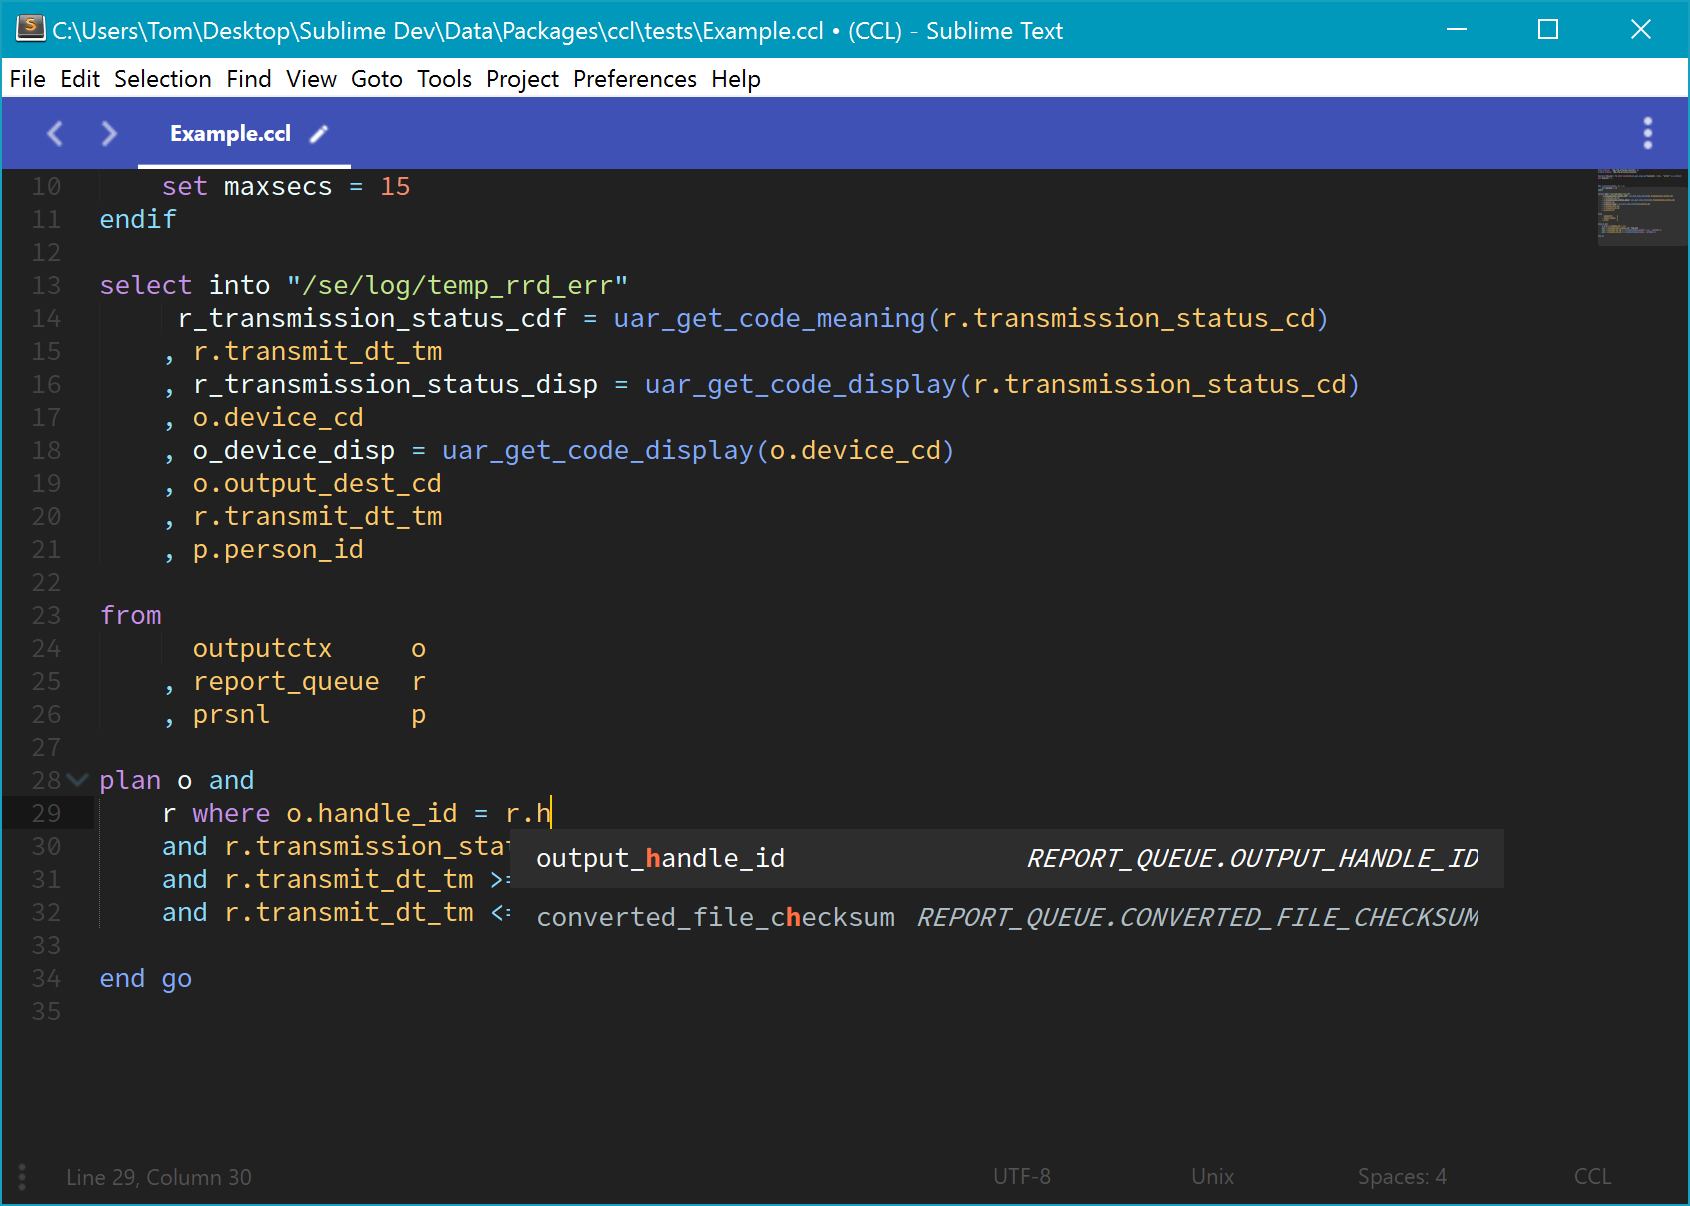
Task: Open the Preferences menu
Action: (x=635, y=79)
